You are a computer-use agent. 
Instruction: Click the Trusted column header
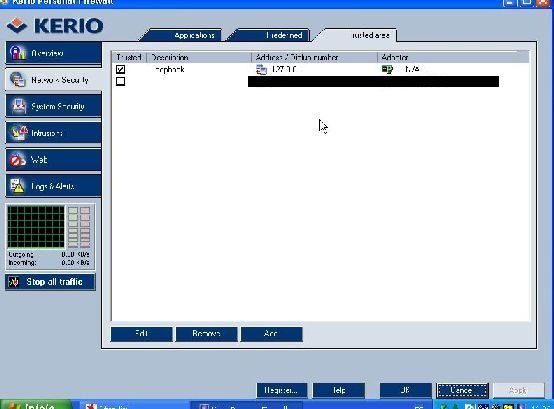(x=129, y=57)
